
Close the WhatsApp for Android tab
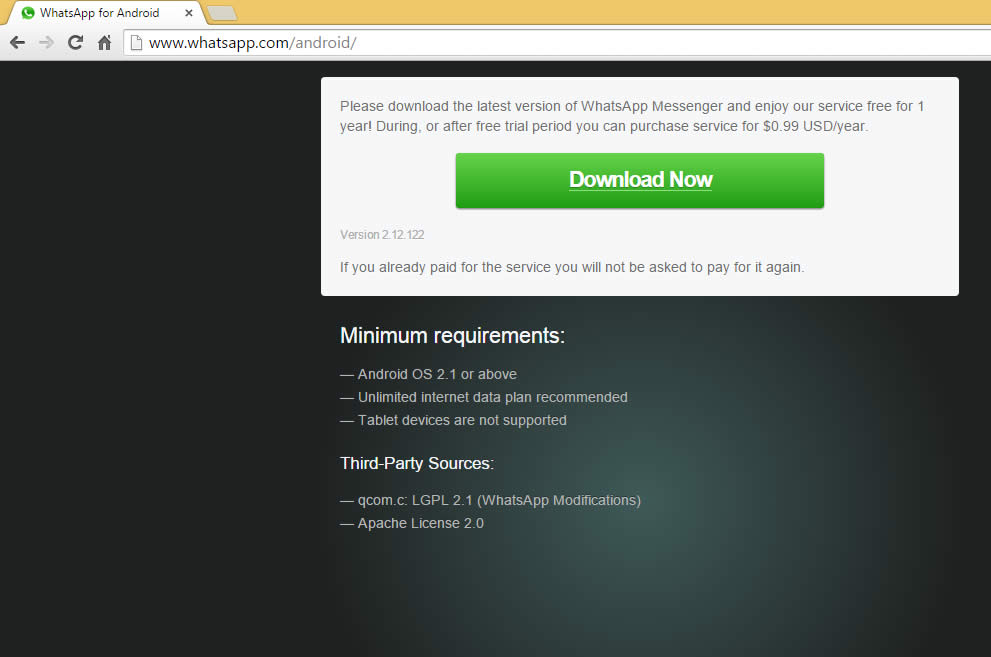(x=189, y=13)
